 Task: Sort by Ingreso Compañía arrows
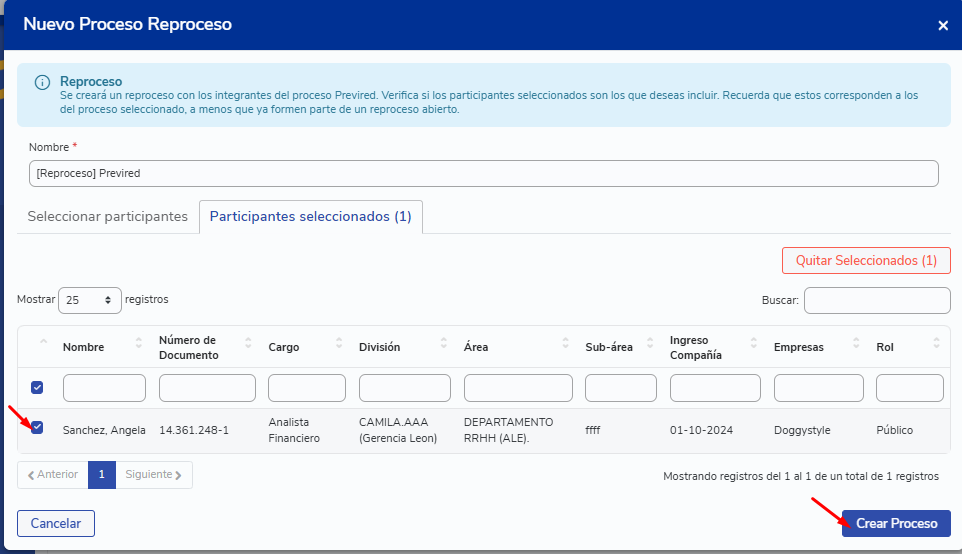pyautogui.click(x=753, y=343)
